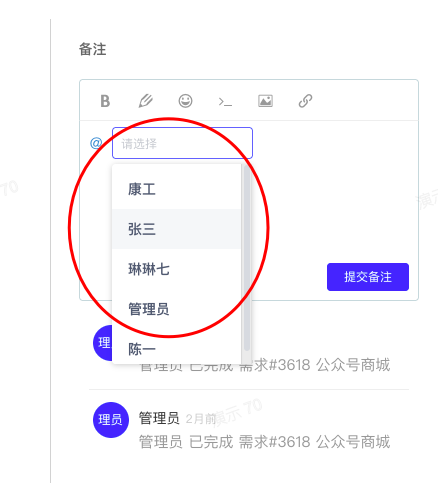The width and height of the screenshot is (438, 483).
Task: Open the 请选择 user select box
Action: (x=182, y=143)
